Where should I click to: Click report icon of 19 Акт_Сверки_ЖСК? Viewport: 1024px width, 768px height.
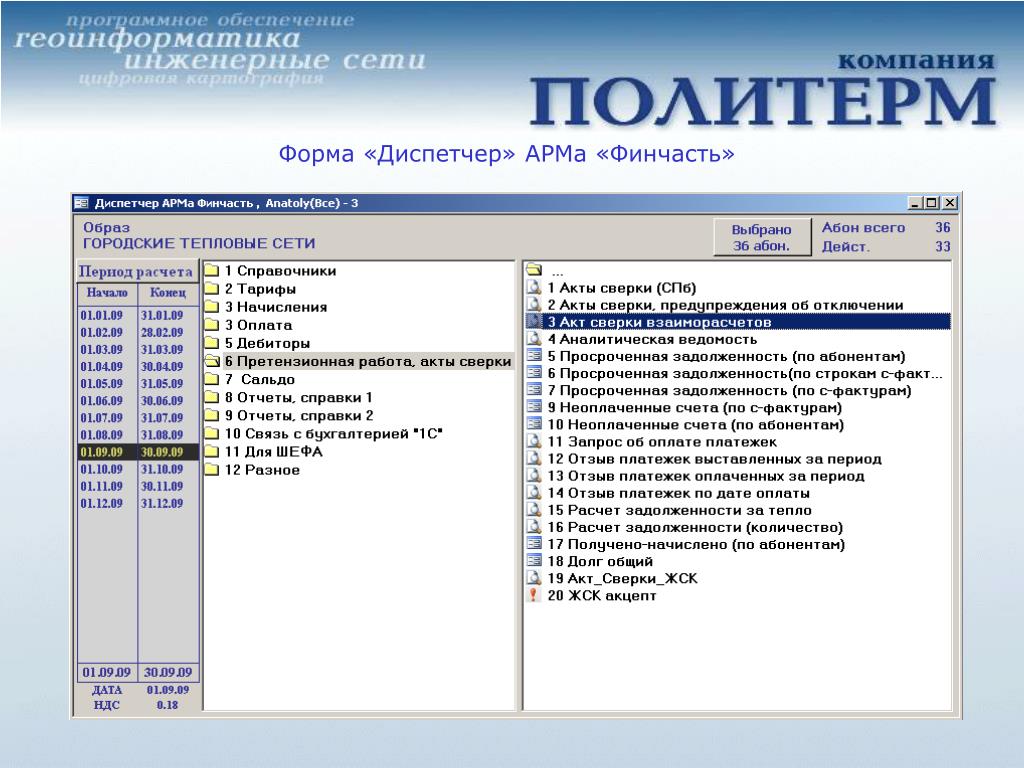point(534,578)
